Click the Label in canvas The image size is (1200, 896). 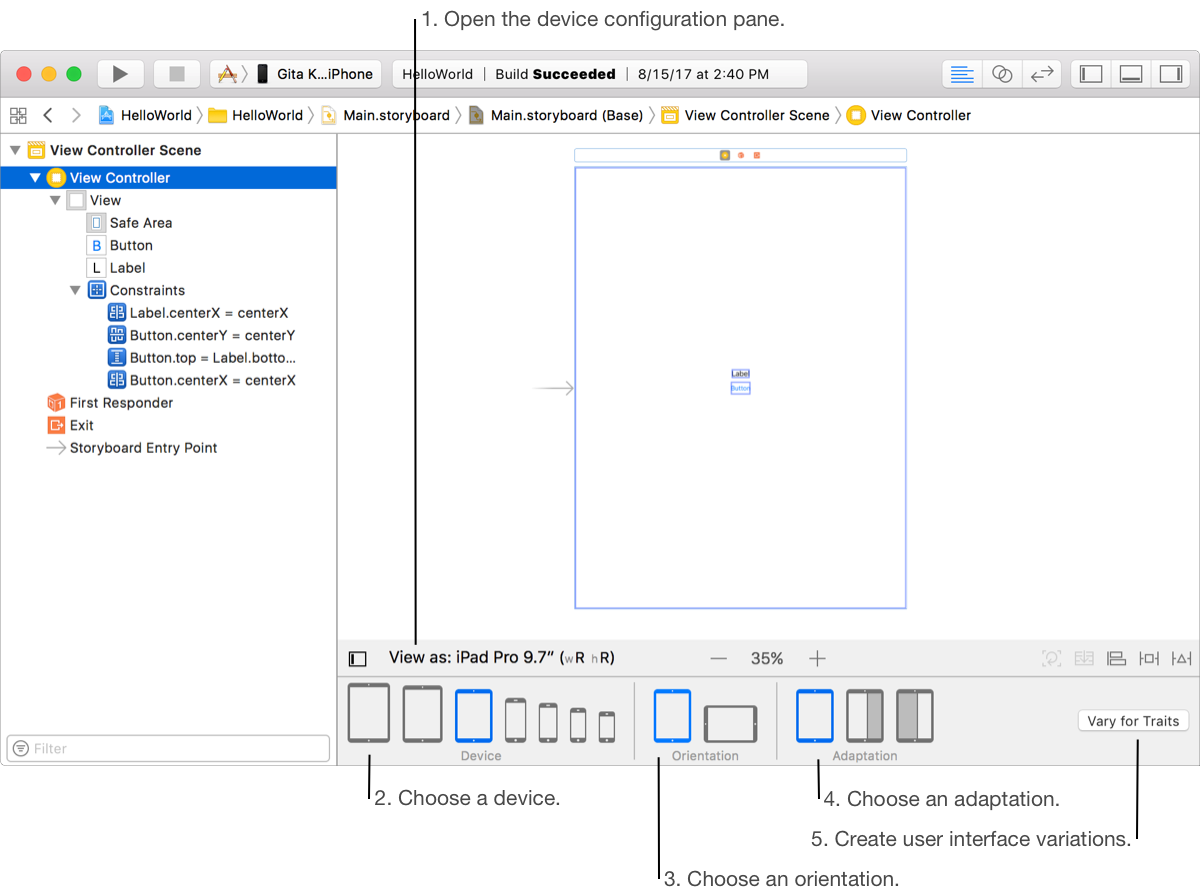click(x=740, y=374)
